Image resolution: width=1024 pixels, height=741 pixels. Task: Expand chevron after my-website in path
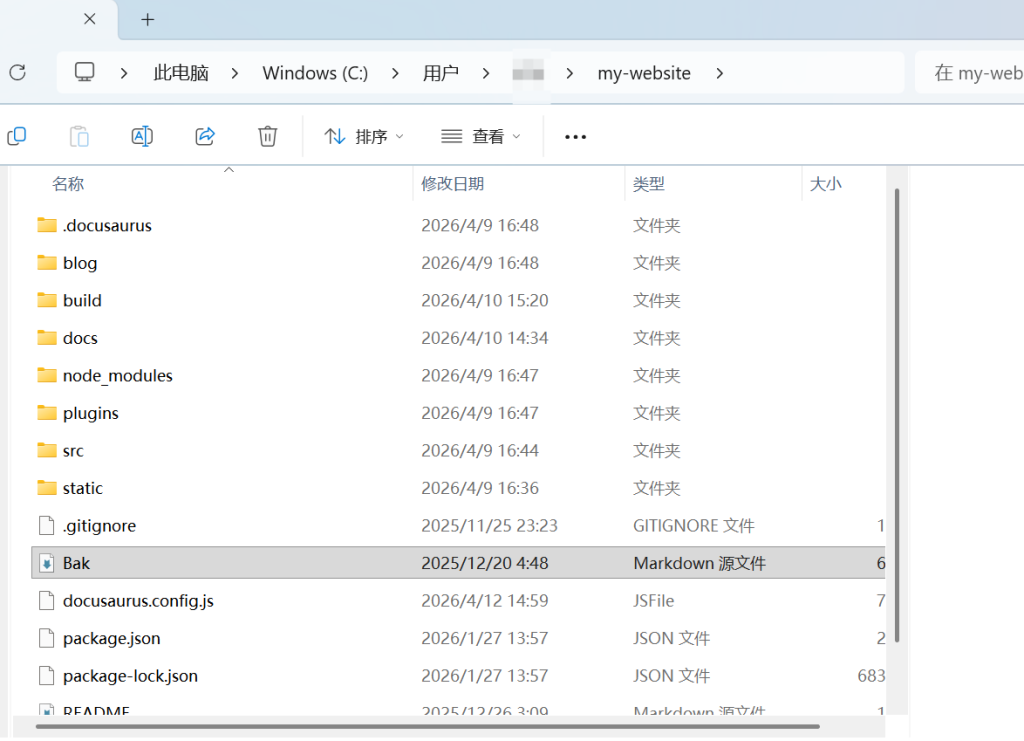(719, 73)
